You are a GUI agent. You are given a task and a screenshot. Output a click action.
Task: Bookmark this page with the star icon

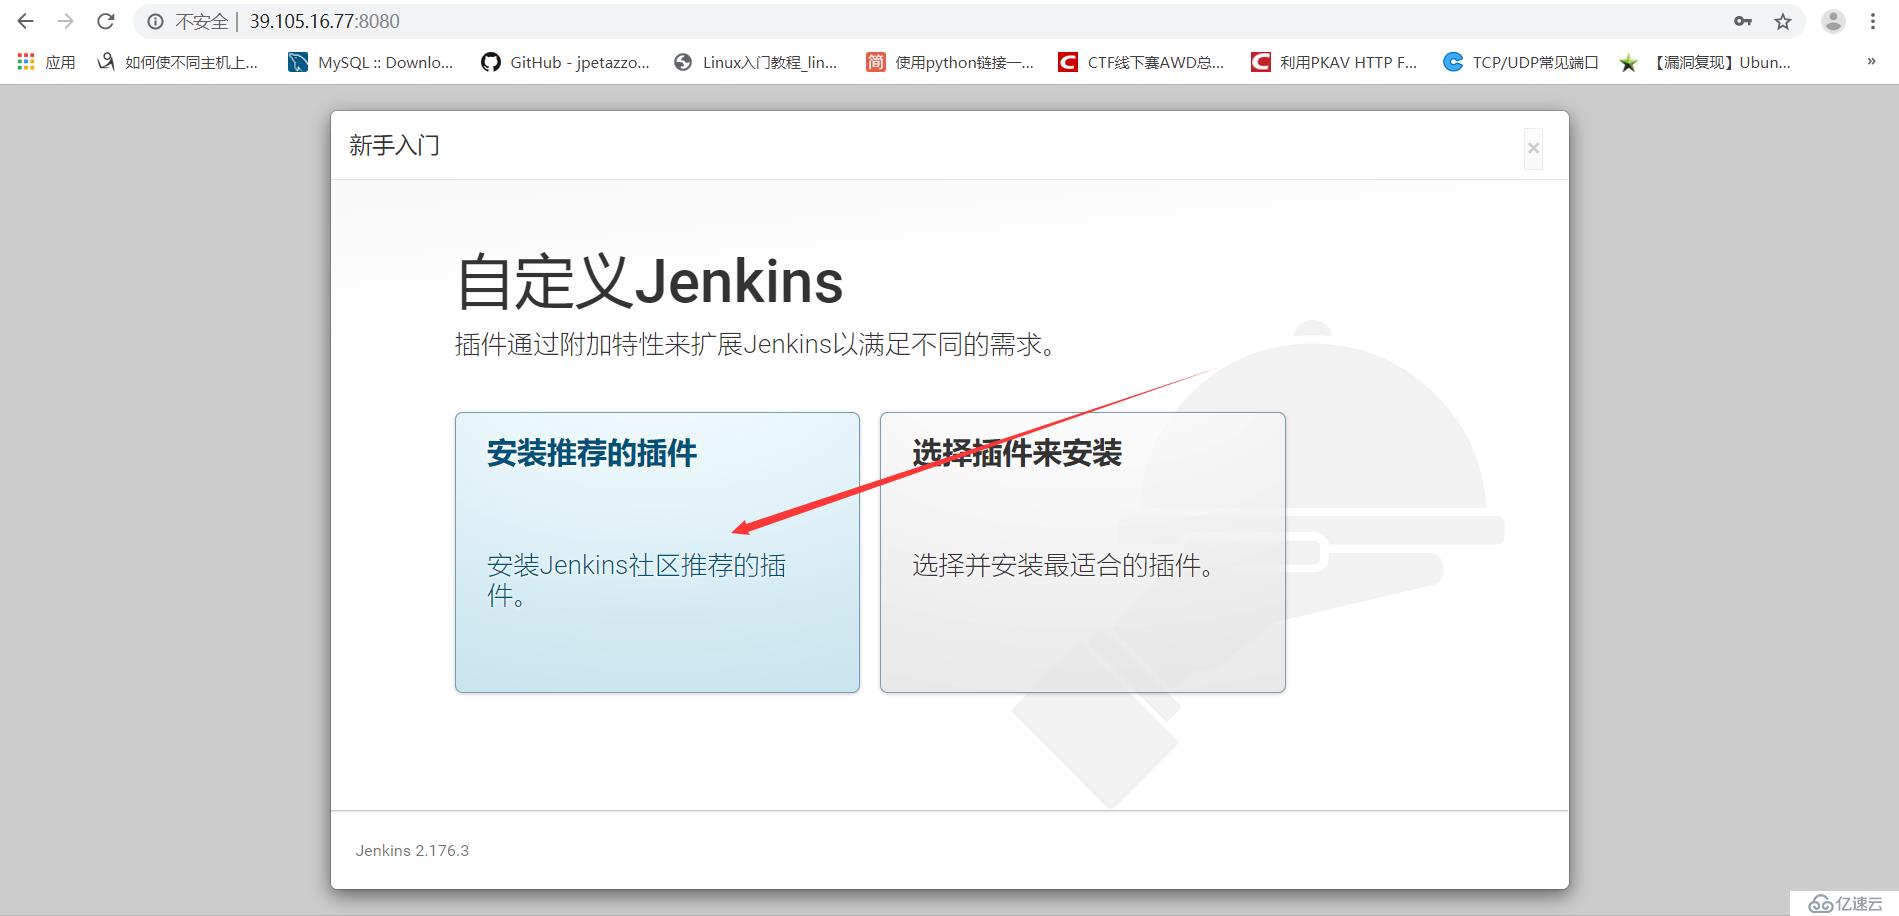point(1783,21)
